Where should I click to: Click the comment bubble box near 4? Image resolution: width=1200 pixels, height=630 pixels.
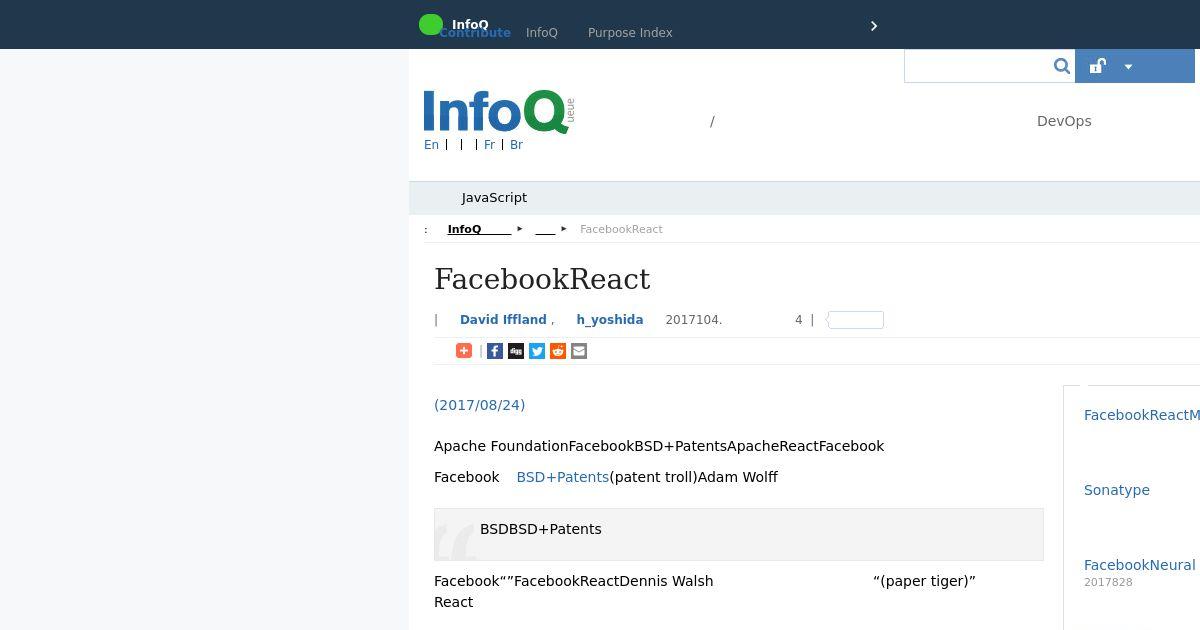(855, 320)
